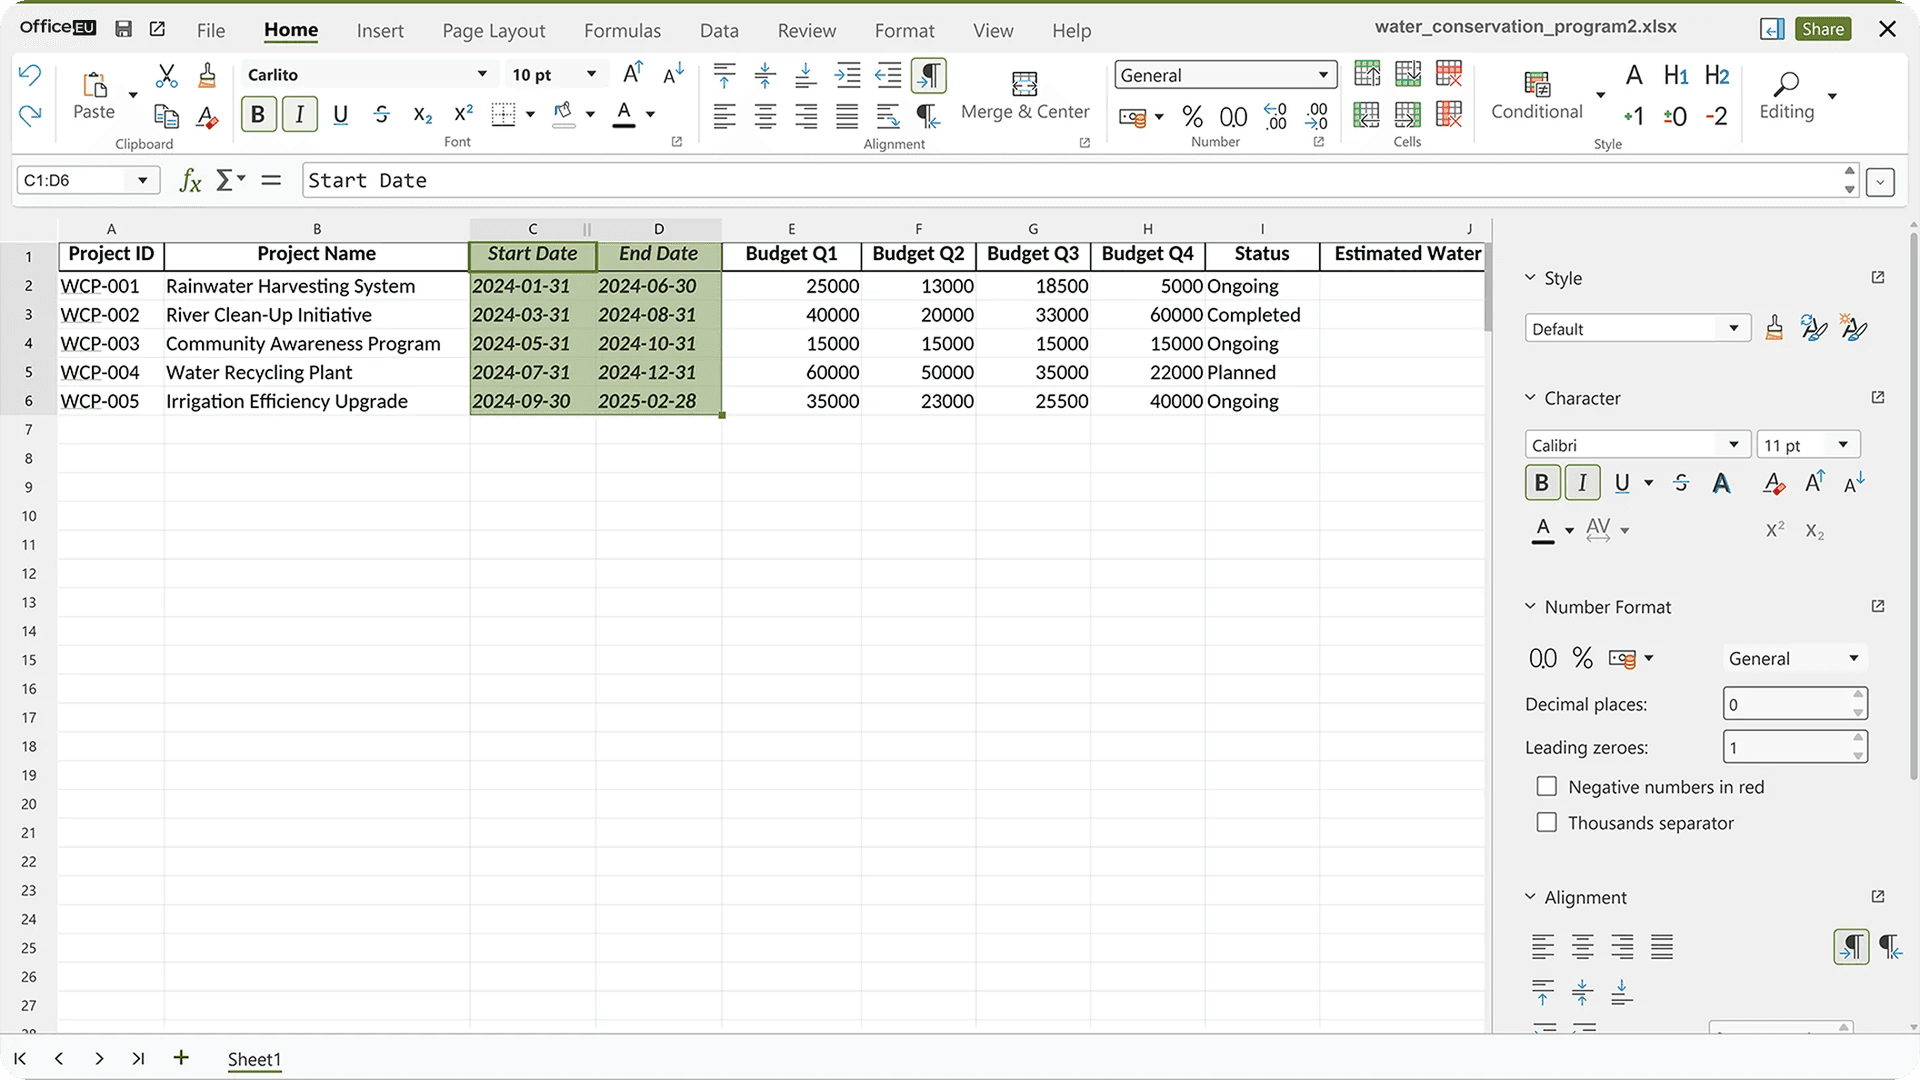This screenshot has width=1920, height=1080.
Task: Enable Negative numbers in red
Action: click(x=1546, y=786)
